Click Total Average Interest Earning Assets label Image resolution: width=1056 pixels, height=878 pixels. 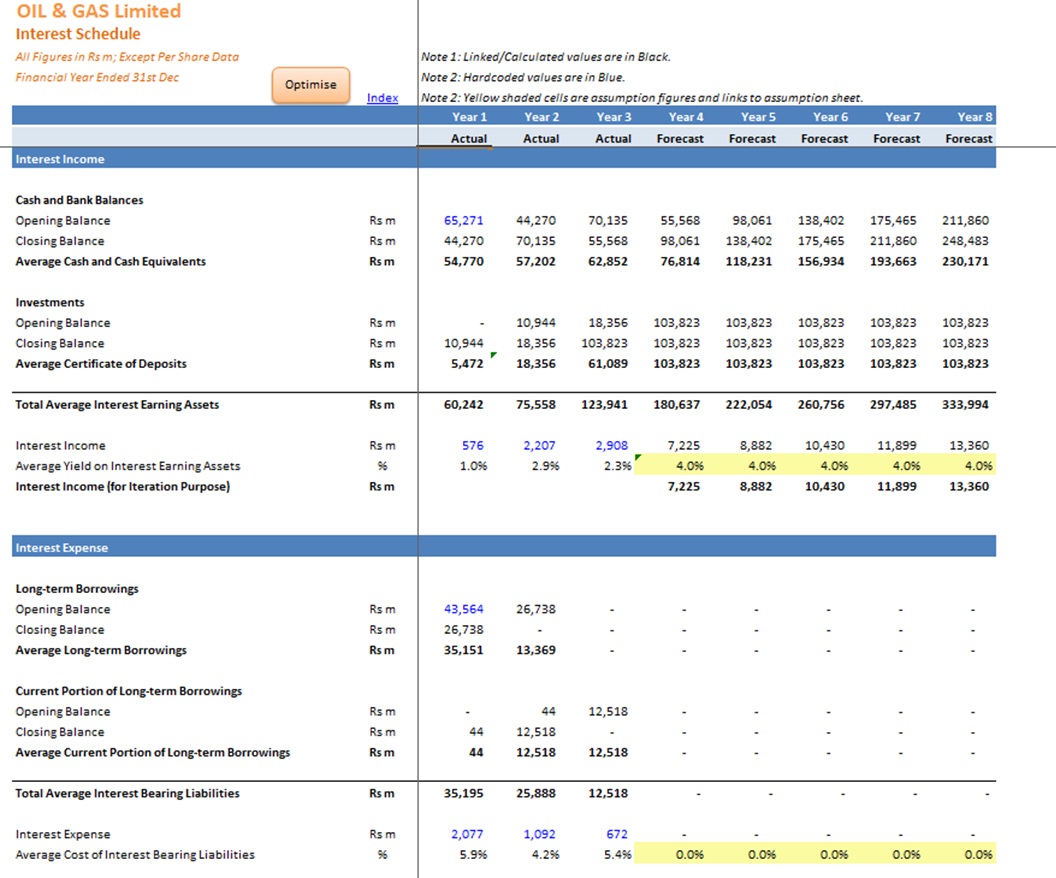[117, 405]
